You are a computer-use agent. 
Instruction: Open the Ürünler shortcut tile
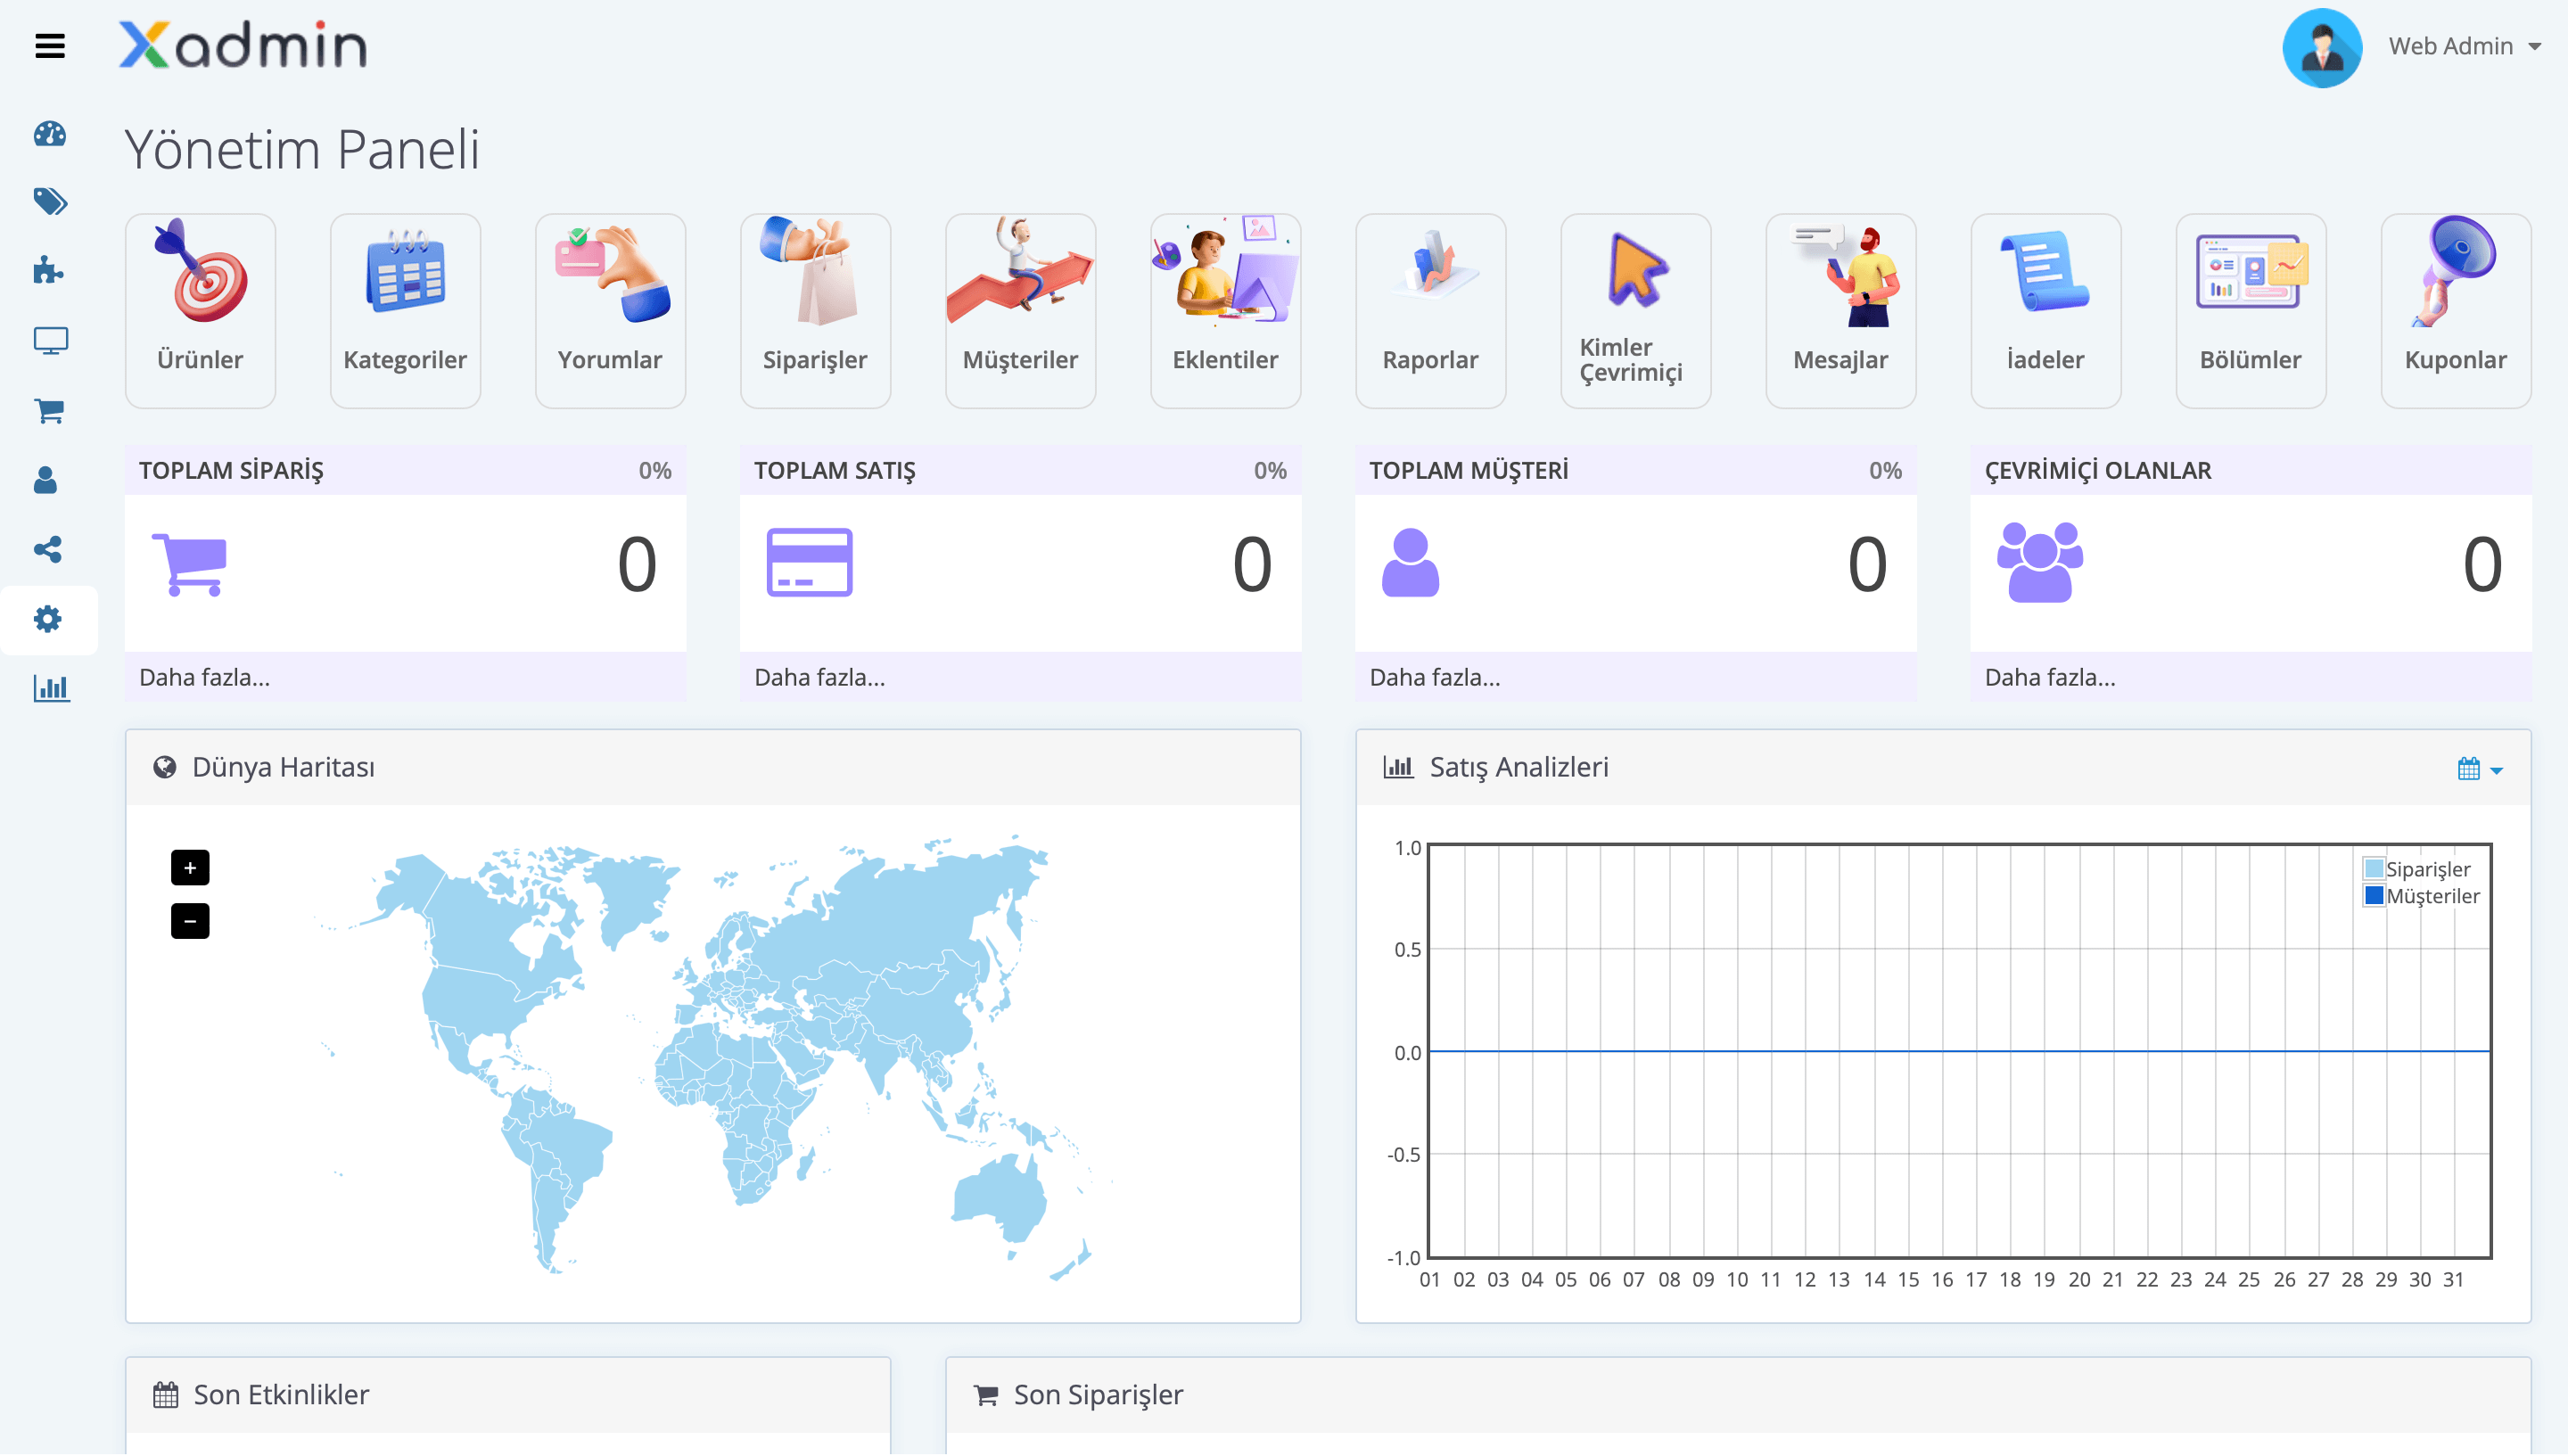(x=200, y=310)
